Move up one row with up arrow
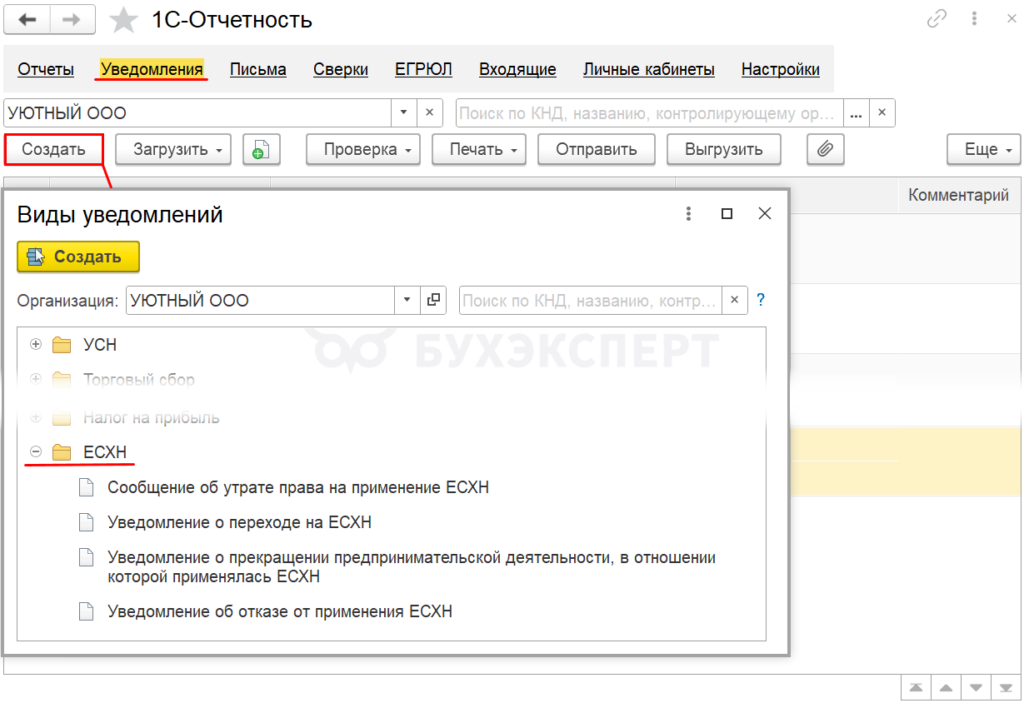The image size is (1024, 703). (946, 688)
